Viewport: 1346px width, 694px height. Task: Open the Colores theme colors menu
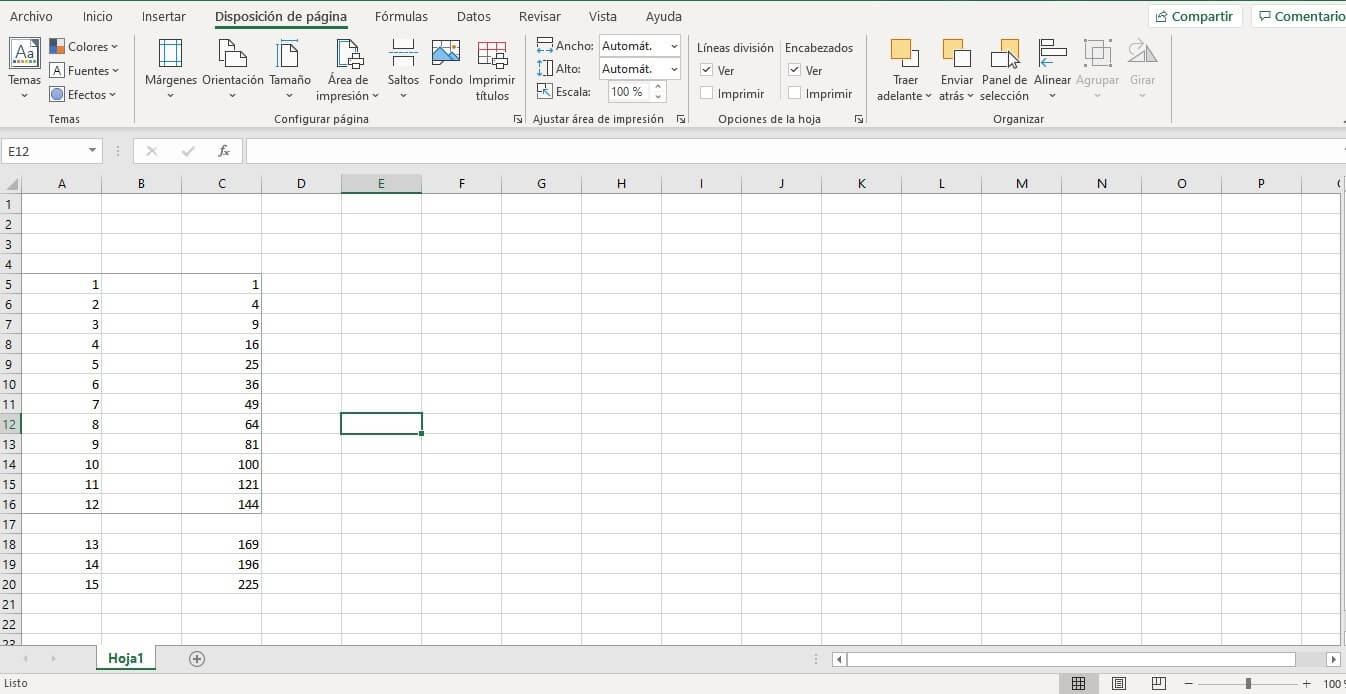point(83,46)
